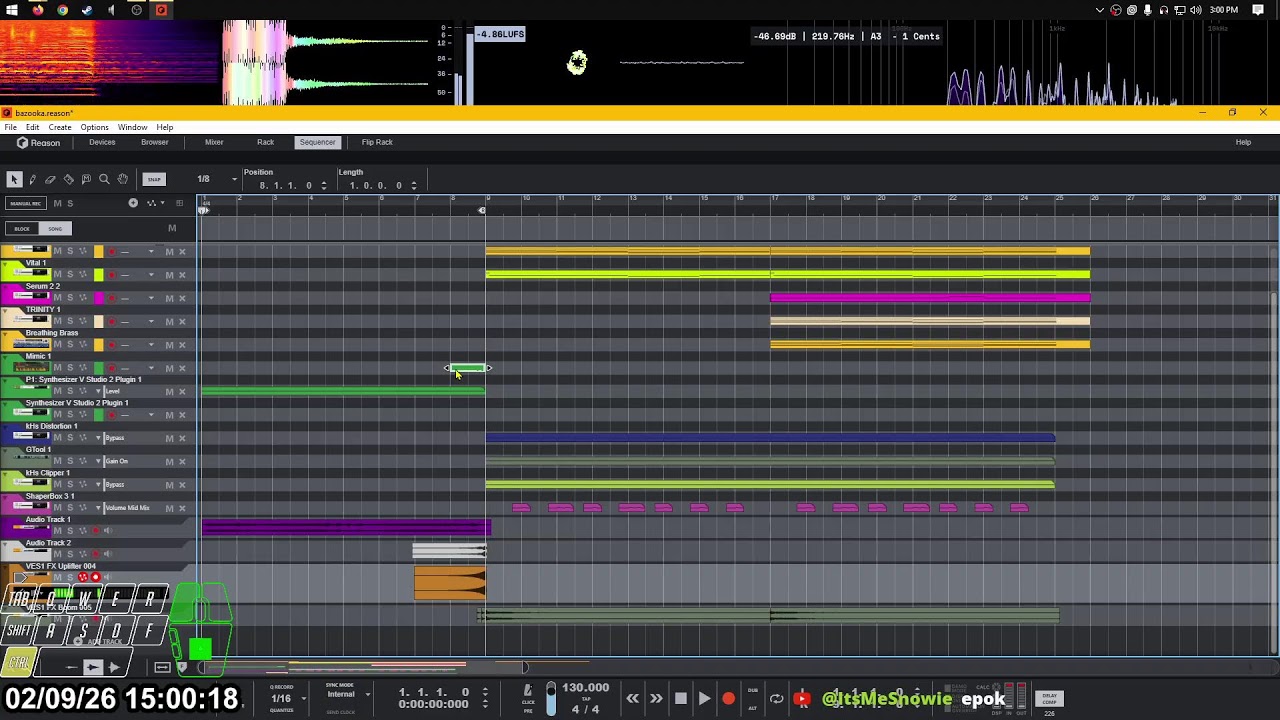This screenshot has width=1280, height=720.
Task: Collapse the Vital 1 track
Action: tap(4, 263)
